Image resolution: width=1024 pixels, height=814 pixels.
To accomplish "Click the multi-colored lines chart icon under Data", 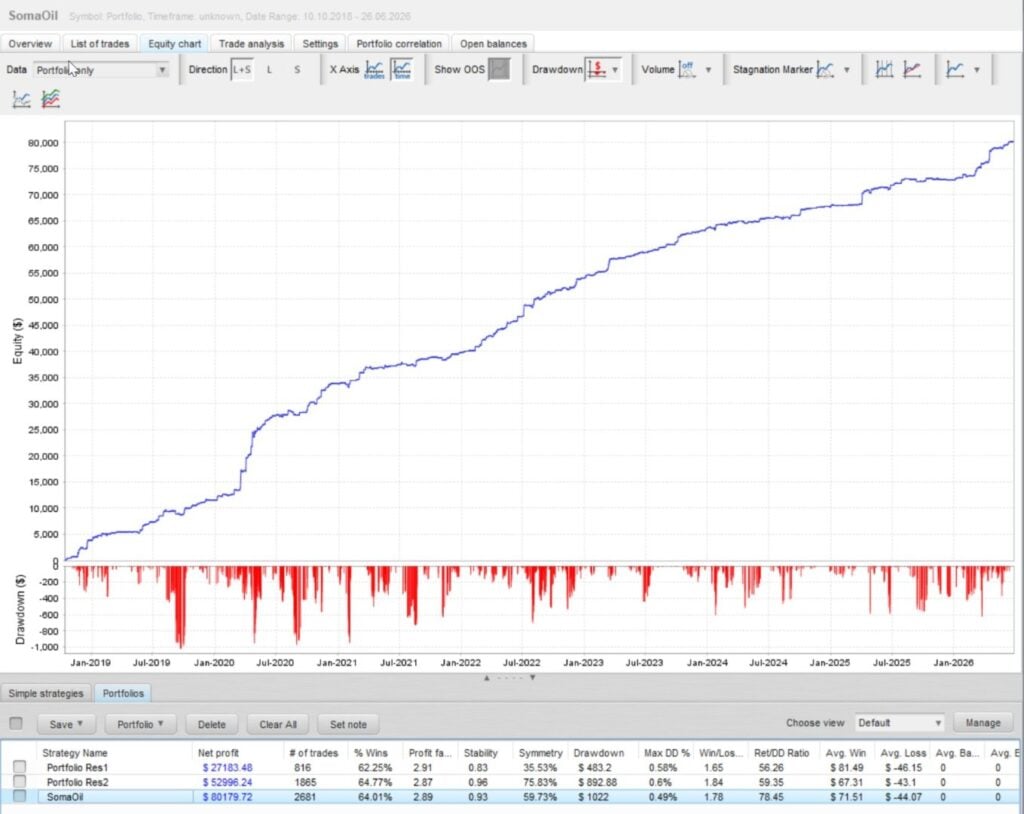I will 50,99.
